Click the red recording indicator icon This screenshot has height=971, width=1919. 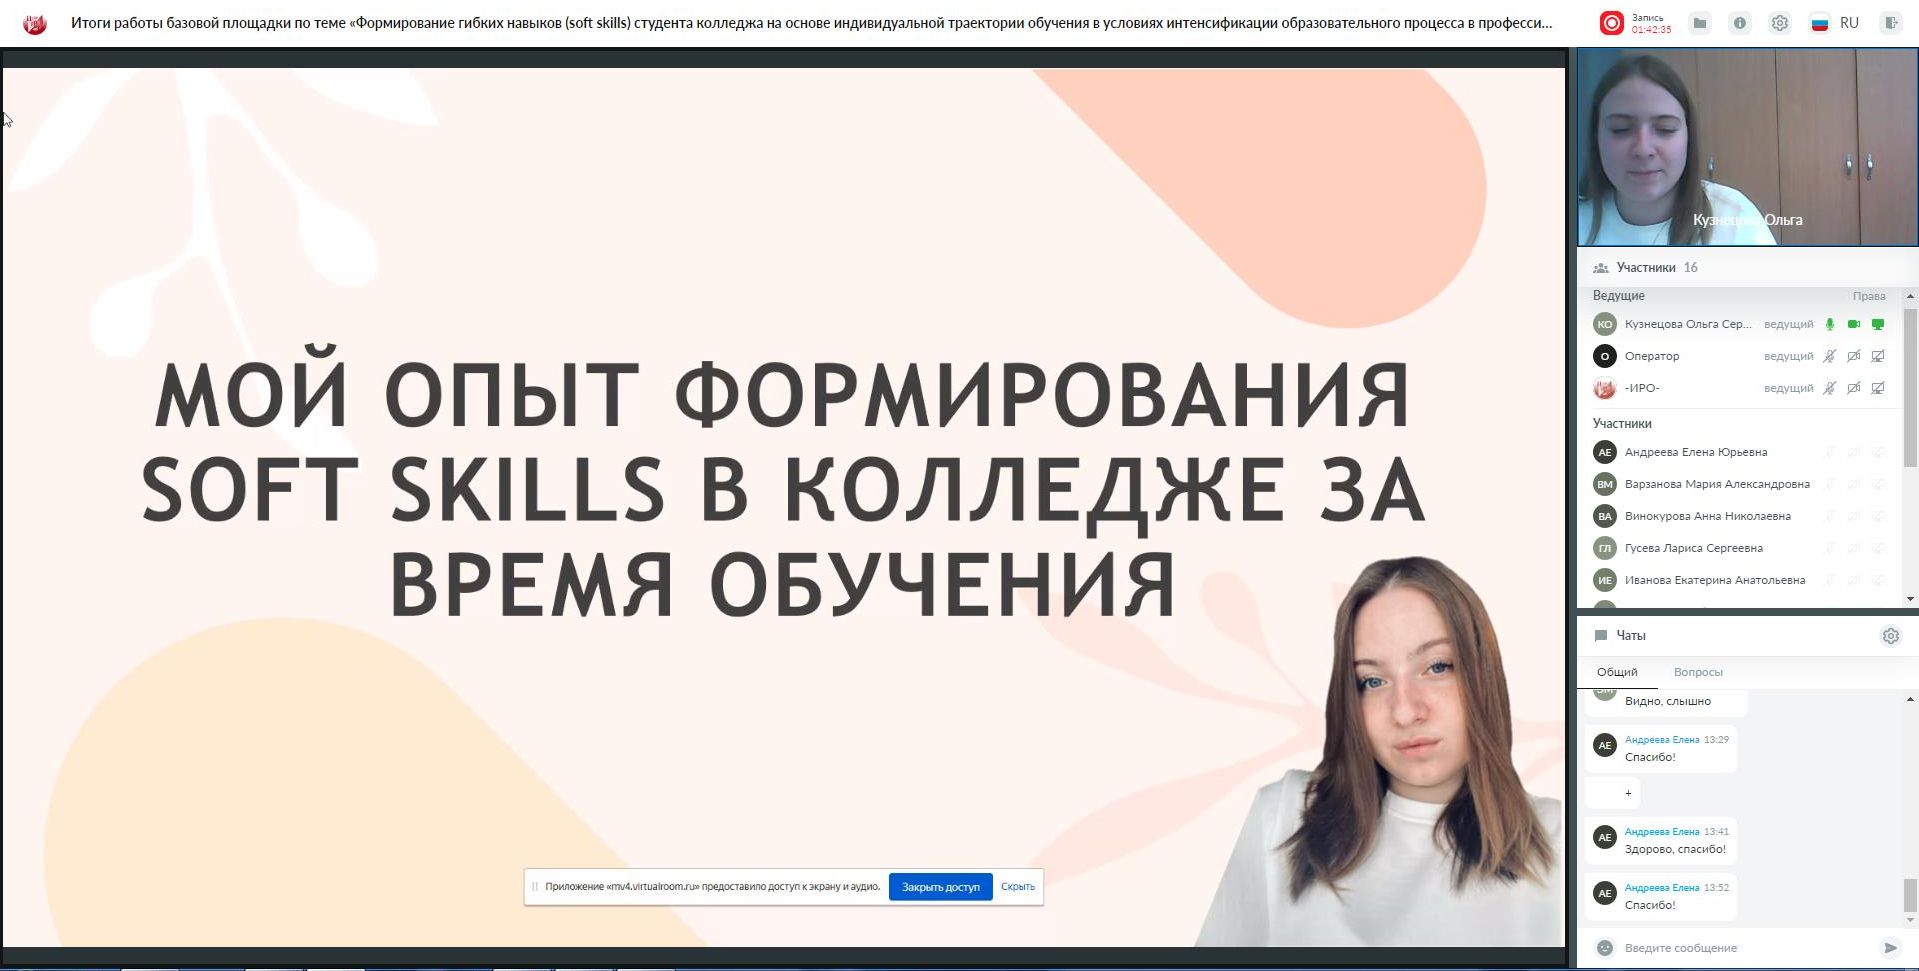pyautogui.click(x=1611, y=23)
